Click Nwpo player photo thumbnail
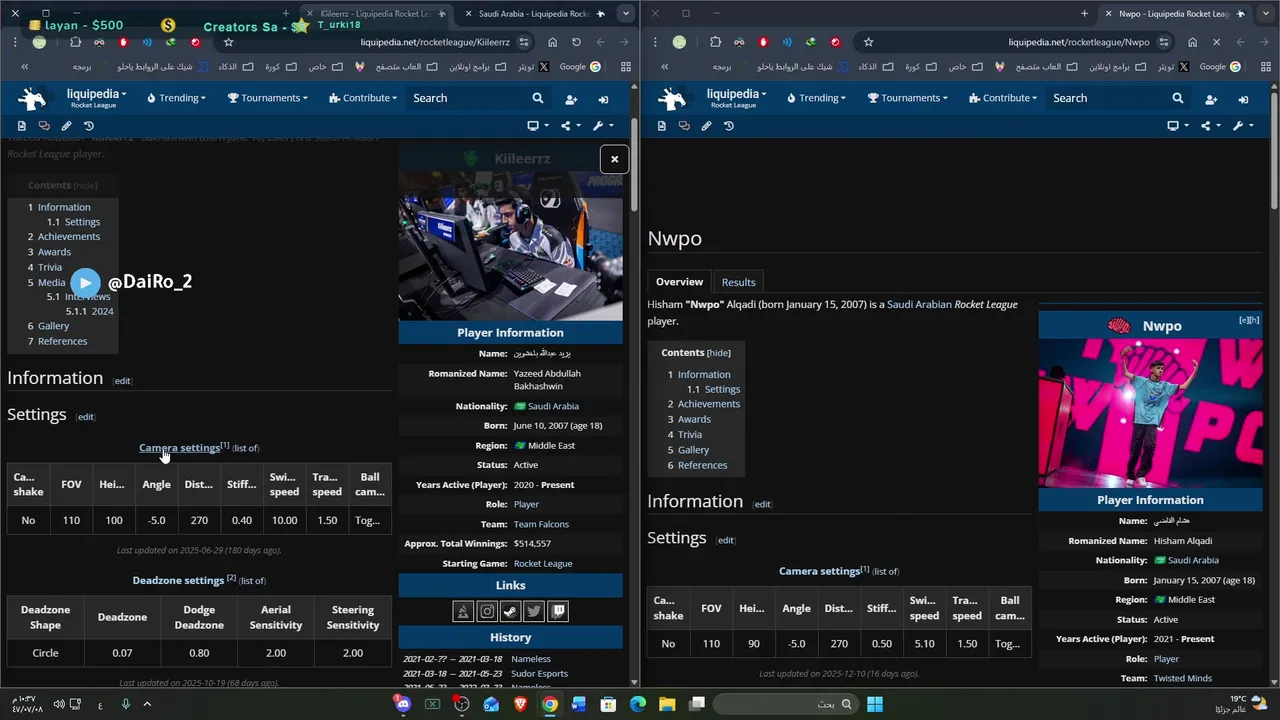This screenshot has width=1280, height=720. point(1149,412)
